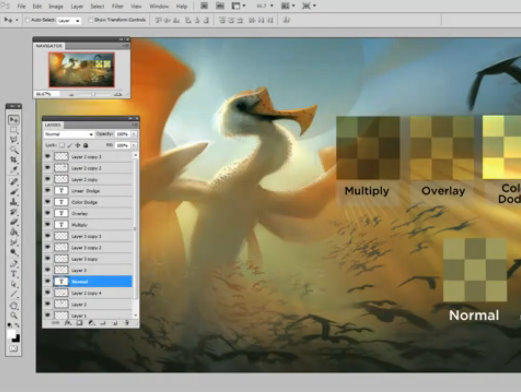Screen dimensions: 521x392
Task: Adjust the Navigator zoom slider
Action: click(x=94, y=94)
